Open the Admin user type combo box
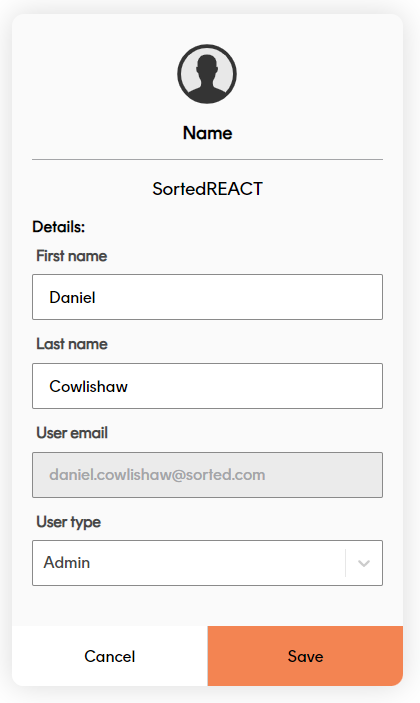The width and height of the screenshot is (420, 703). 207,563
